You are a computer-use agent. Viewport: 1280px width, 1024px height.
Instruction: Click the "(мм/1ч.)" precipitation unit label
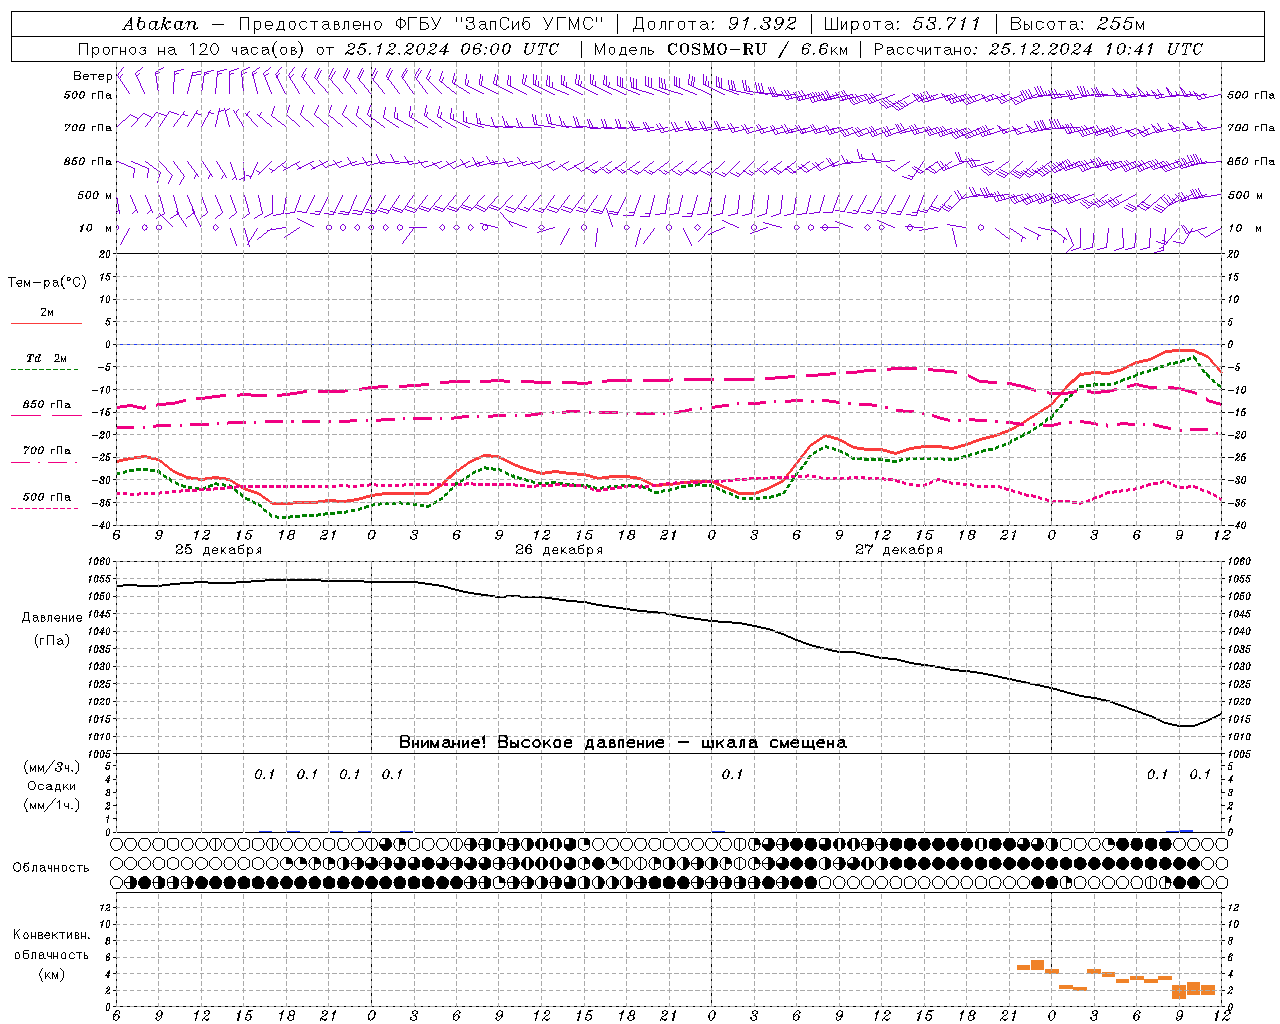tap(52, 805)
